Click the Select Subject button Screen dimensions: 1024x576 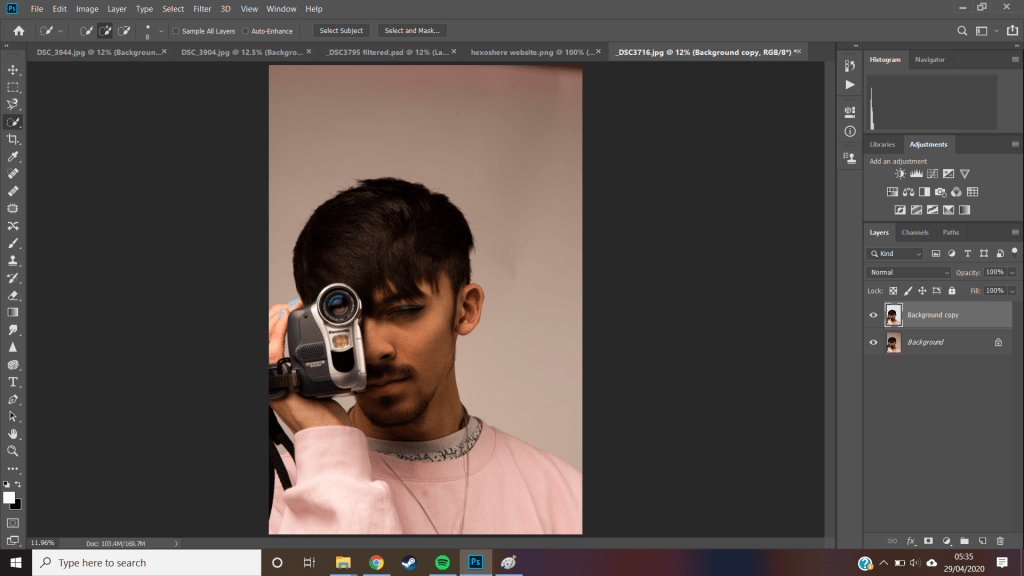pos(341,31)
